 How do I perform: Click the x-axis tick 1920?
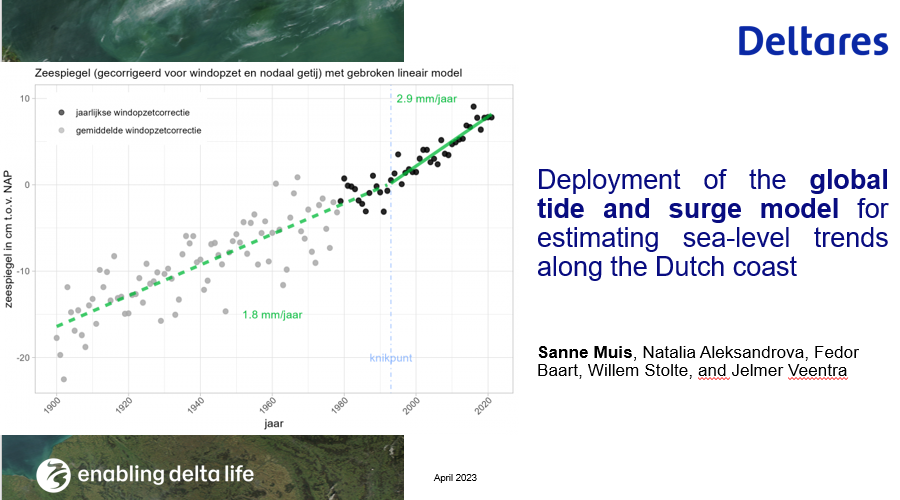[x=124, y=405]
